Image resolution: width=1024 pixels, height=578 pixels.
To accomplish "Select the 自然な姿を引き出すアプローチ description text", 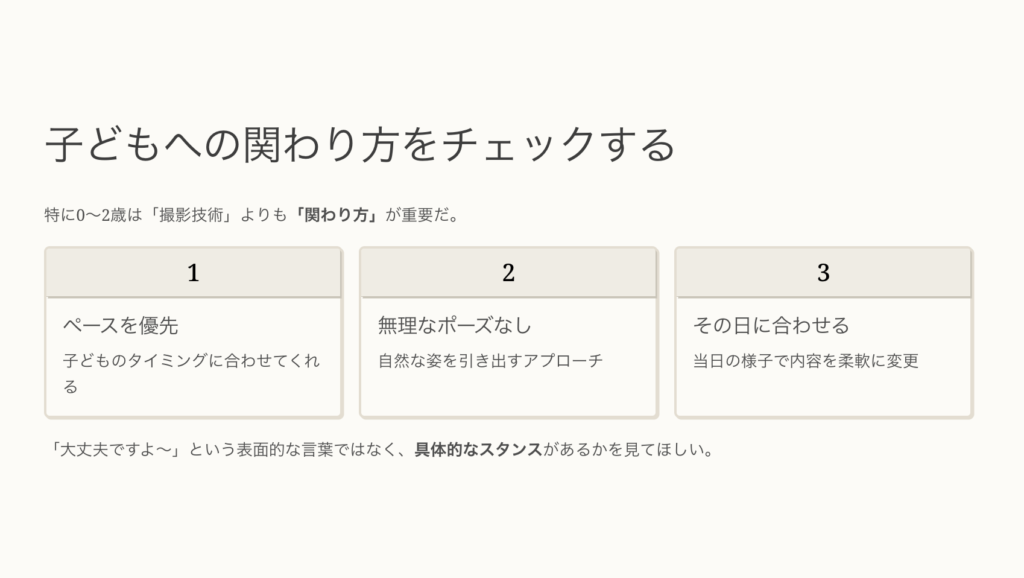I will pyautogui.click(x=490, y=361).
